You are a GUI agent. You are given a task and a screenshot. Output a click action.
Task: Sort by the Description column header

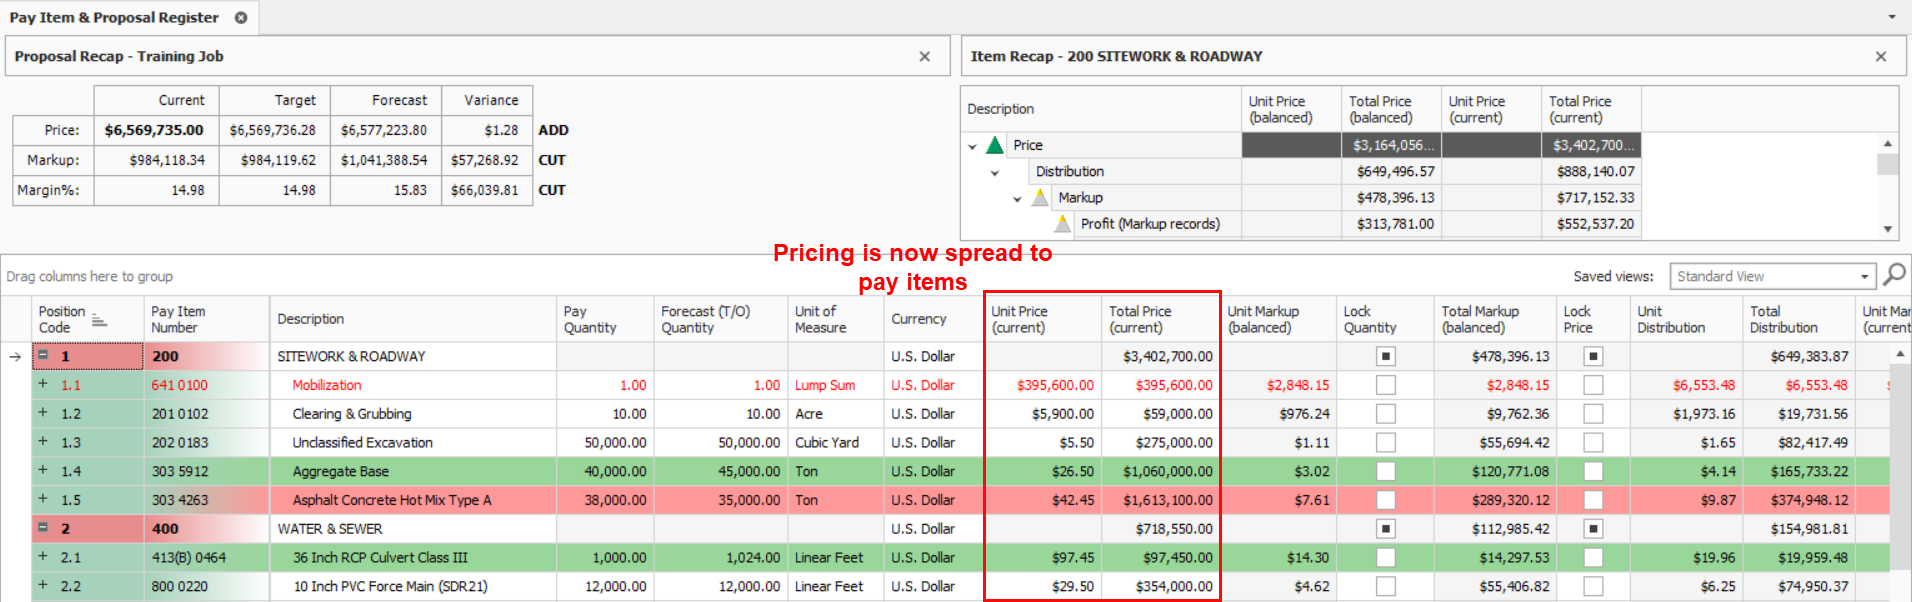311,319
